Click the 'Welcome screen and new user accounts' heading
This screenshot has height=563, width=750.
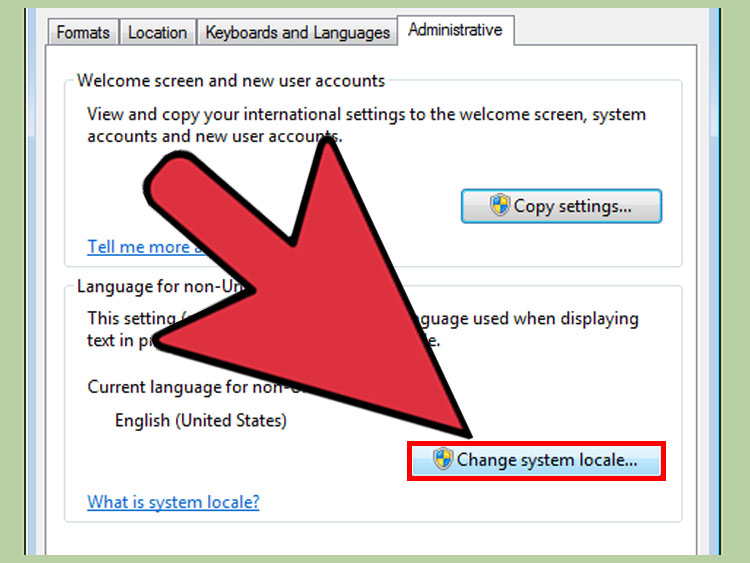click(x=231, y=81)
